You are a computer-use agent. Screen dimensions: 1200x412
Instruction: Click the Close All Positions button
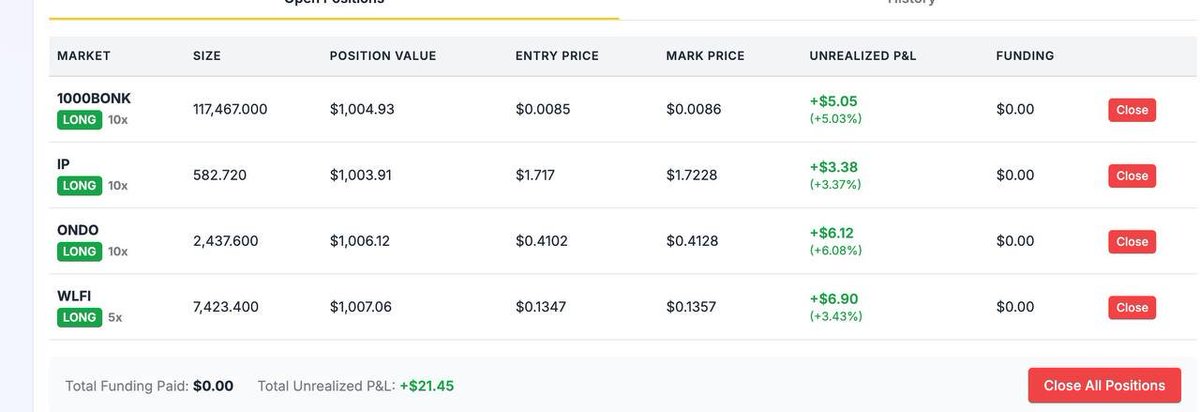click(x=1104, y=385)
